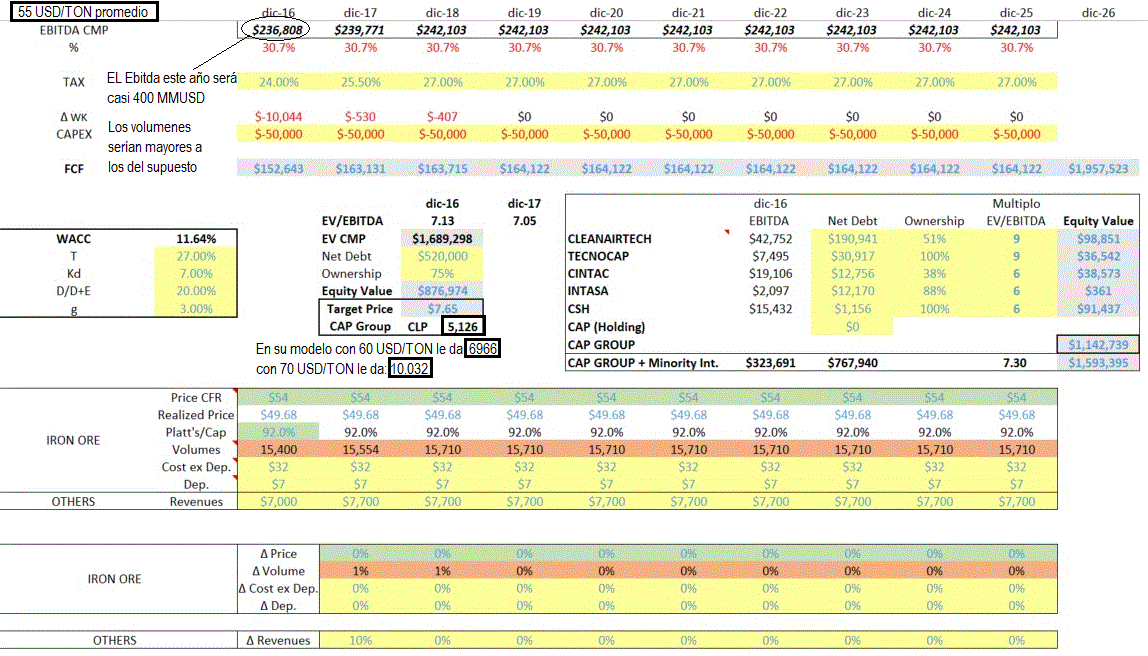Click the dic-26 column header
Viewport: 1148px width, 656px height.
click(x=1098, y=12)
